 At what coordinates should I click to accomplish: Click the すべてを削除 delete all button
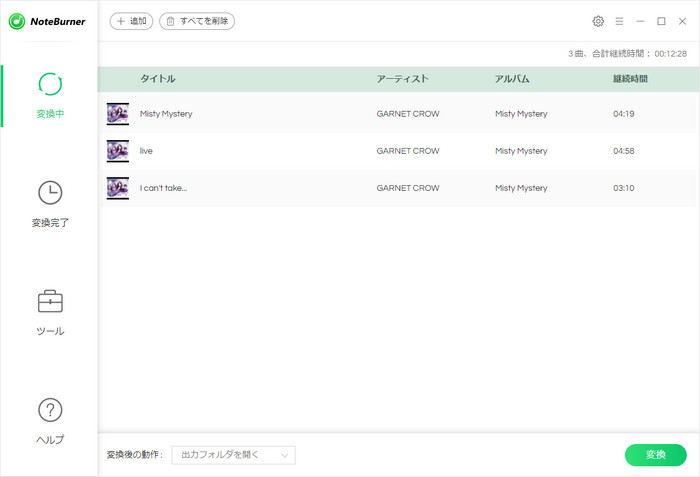click(x=197, y=21)
